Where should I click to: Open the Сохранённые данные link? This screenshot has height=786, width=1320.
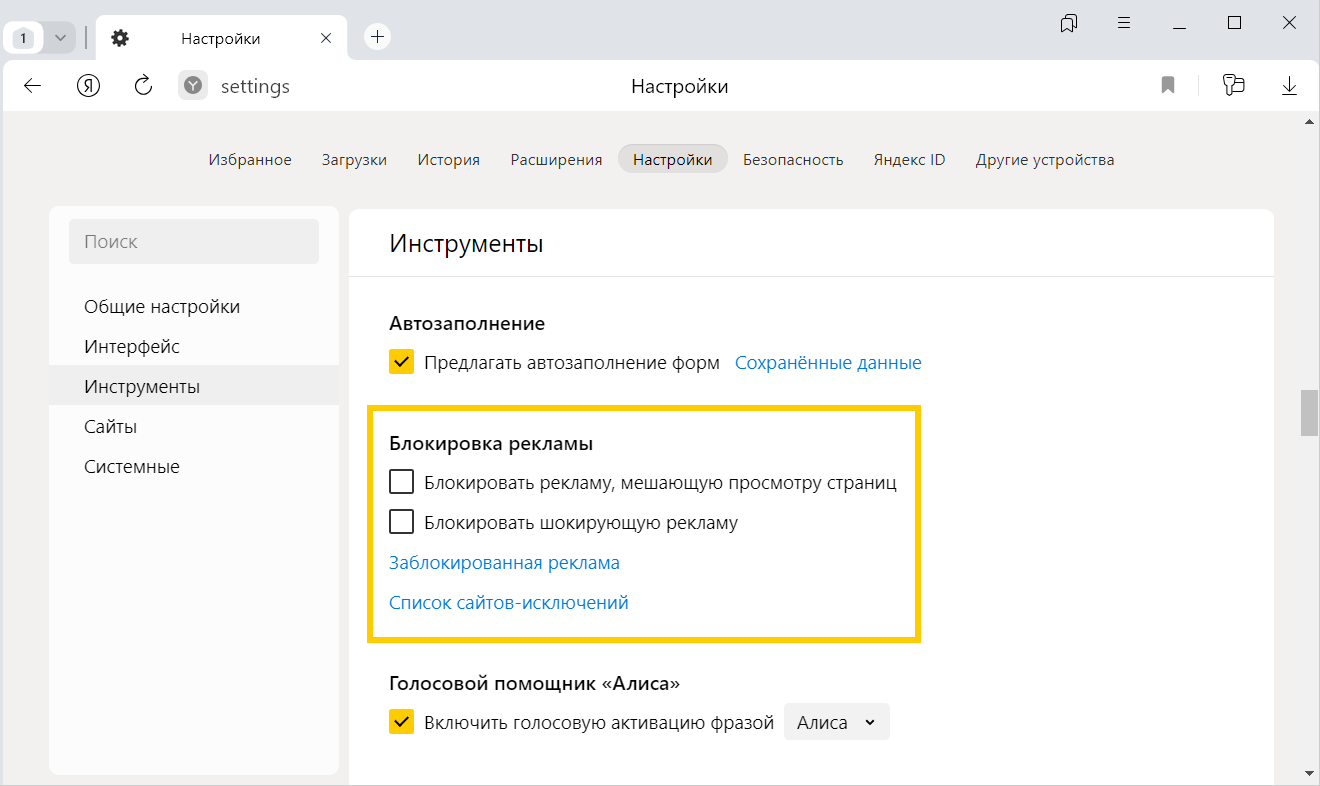(828, 363)
